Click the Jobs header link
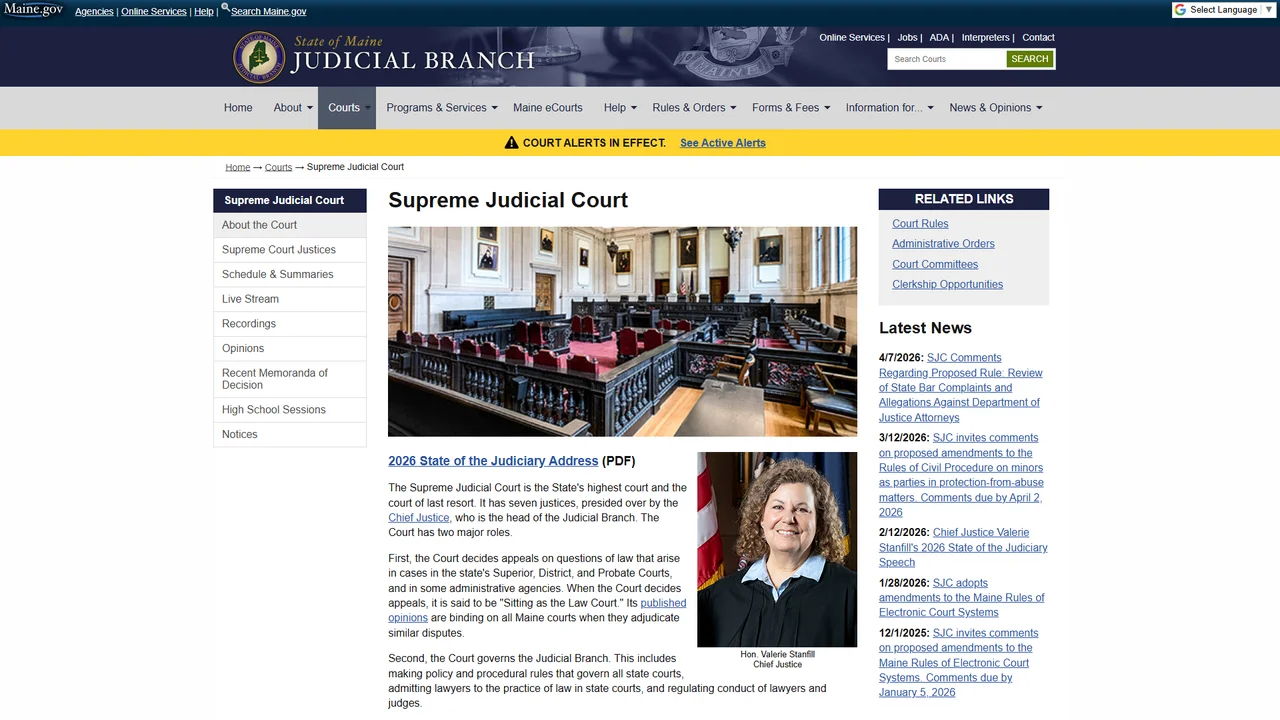 point(907,37)
